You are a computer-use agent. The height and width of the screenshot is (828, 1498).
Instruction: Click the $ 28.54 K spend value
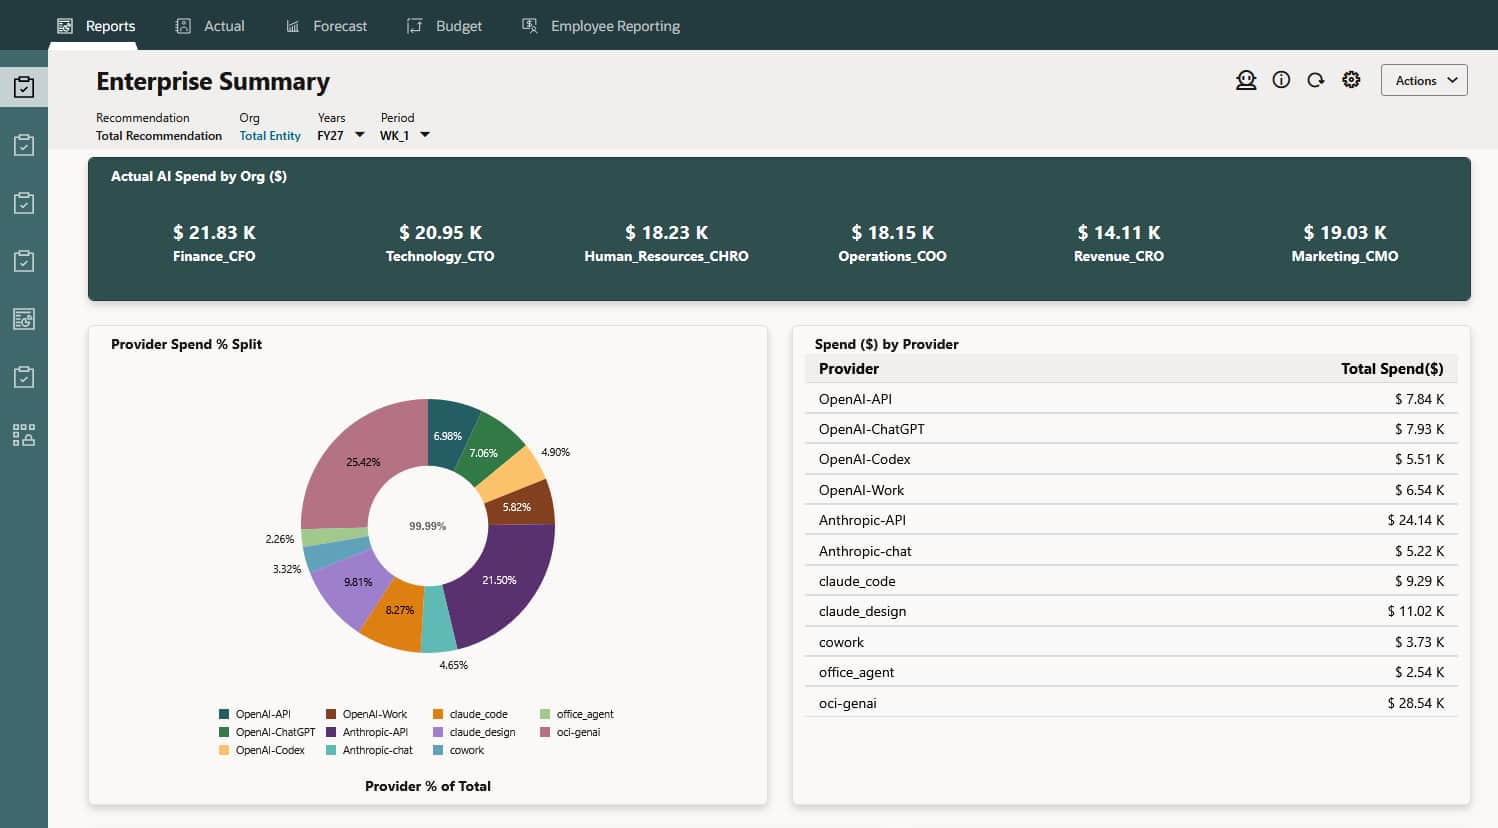pyautogui.click(x=1415, y=703)
